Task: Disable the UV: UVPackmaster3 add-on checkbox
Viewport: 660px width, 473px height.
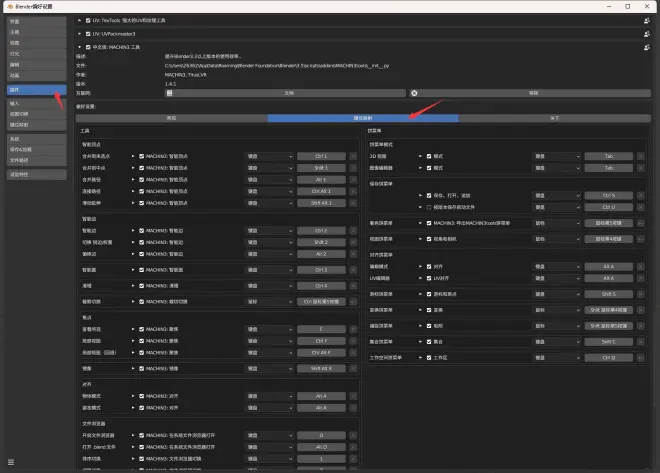Action: click(x=88, y=34)
